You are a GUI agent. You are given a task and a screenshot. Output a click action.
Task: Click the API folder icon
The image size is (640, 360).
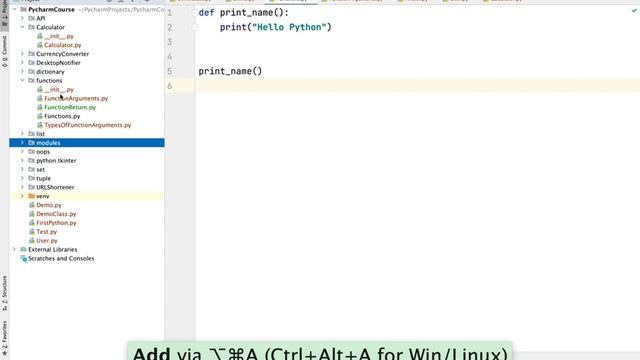pyautogui.click(x=31, y=18)
